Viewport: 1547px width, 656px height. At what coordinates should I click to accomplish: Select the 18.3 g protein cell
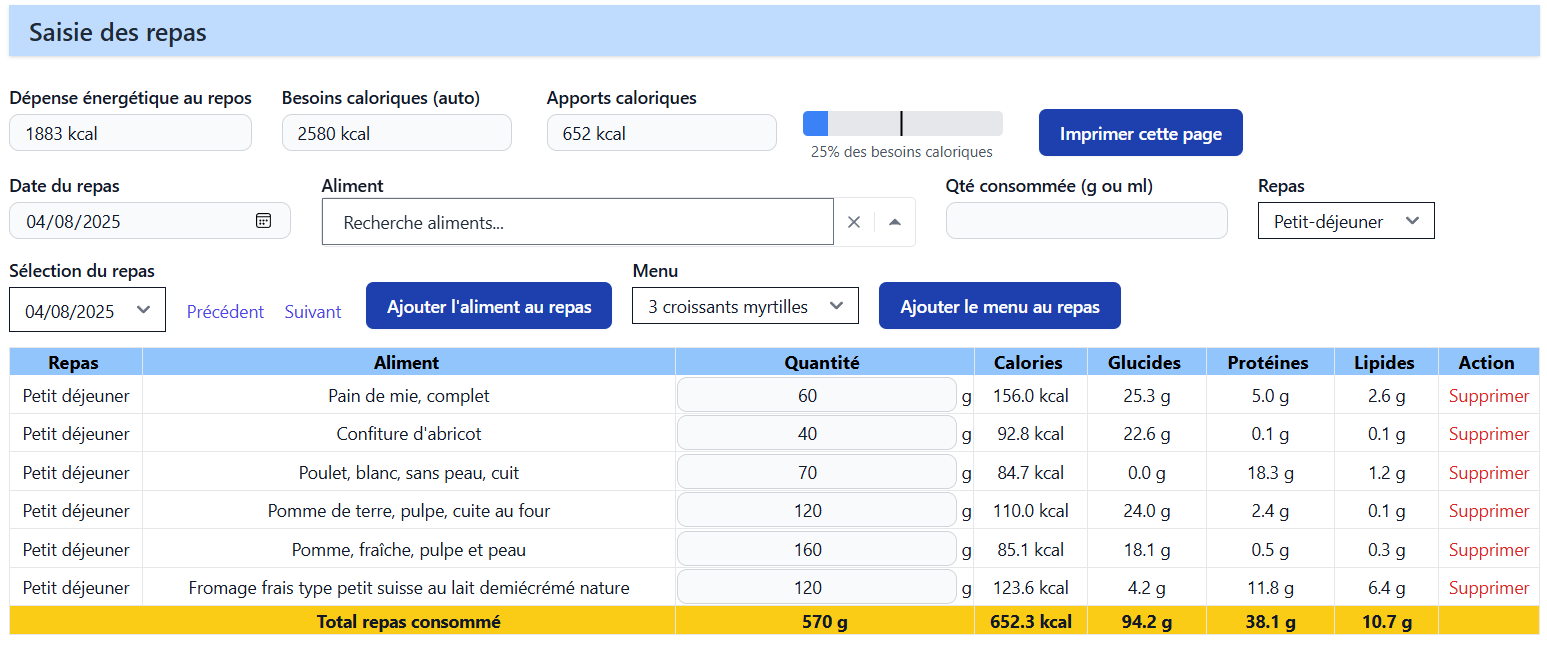[x=1270, y=472]
